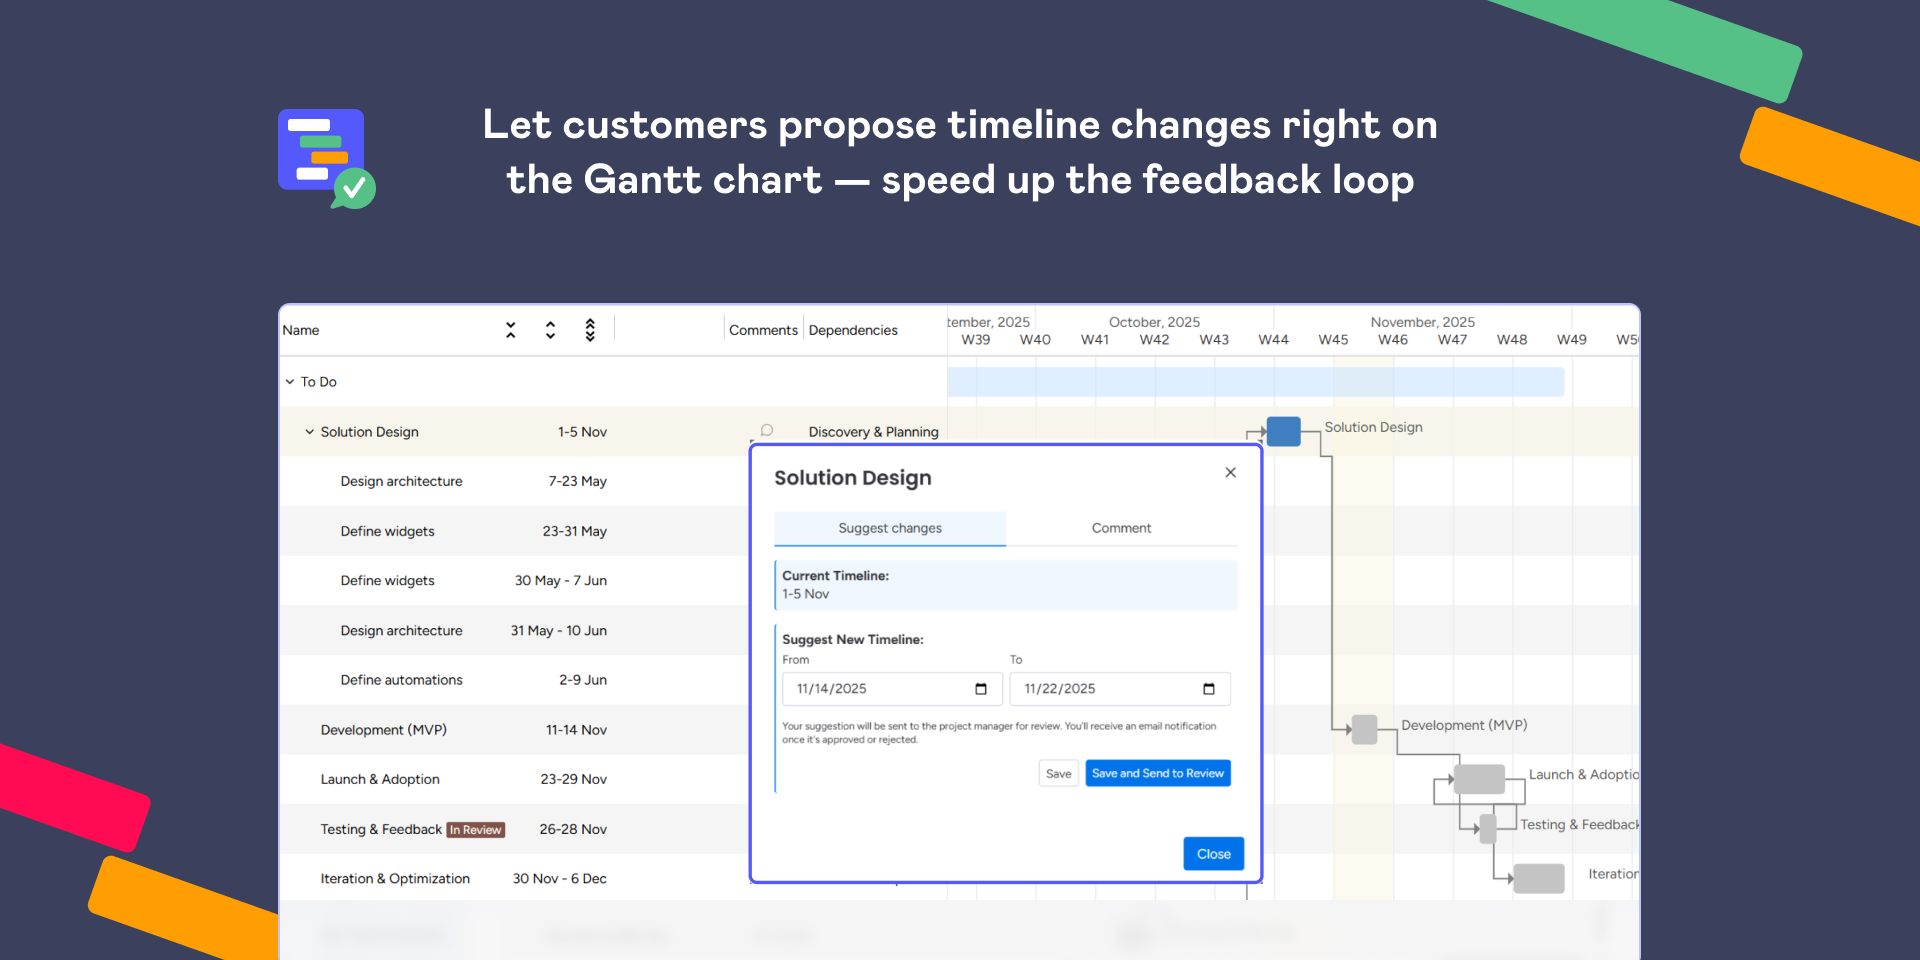Click the Save button
This screenshot has width=1920, height=960.
point(1058,774)
